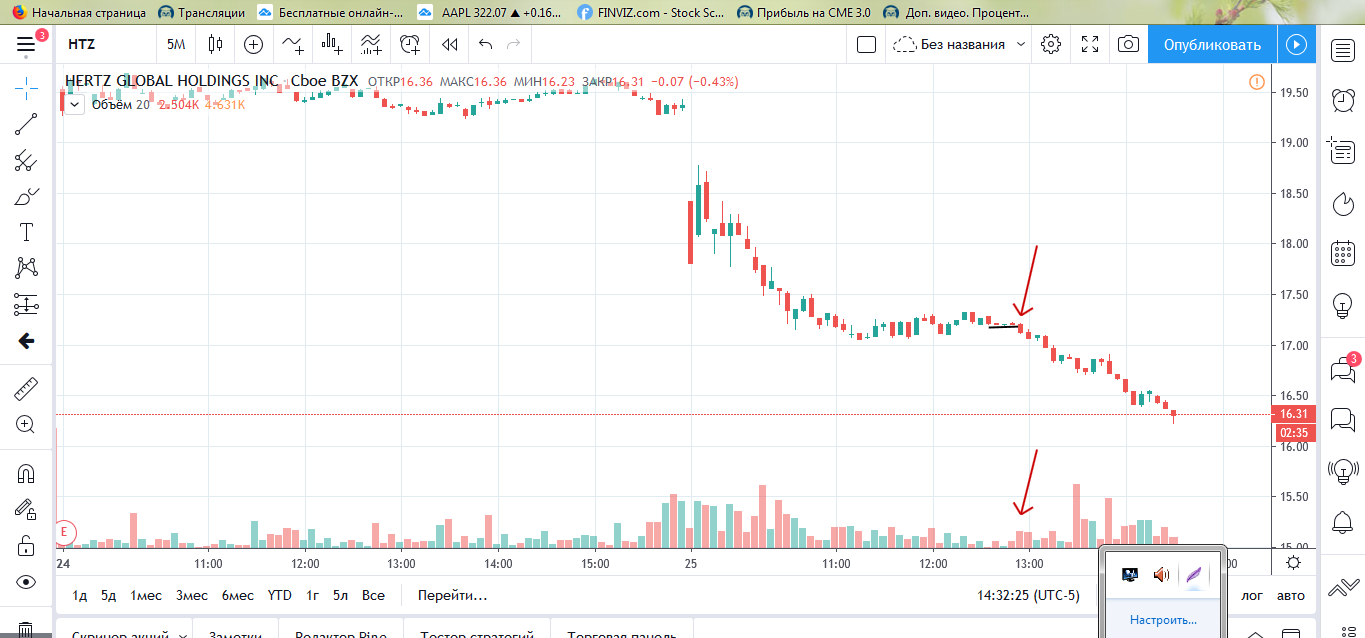Select the pitchfork drawing tool
The height and width of the screenshot is (638, 1365).
pyautogui.click(x=26, y=161)
